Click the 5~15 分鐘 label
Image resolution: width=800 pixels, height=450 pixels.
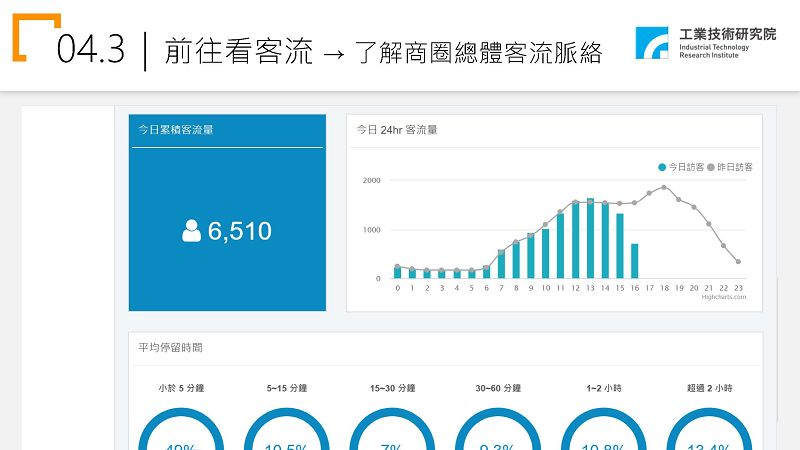tap(287, 388)
